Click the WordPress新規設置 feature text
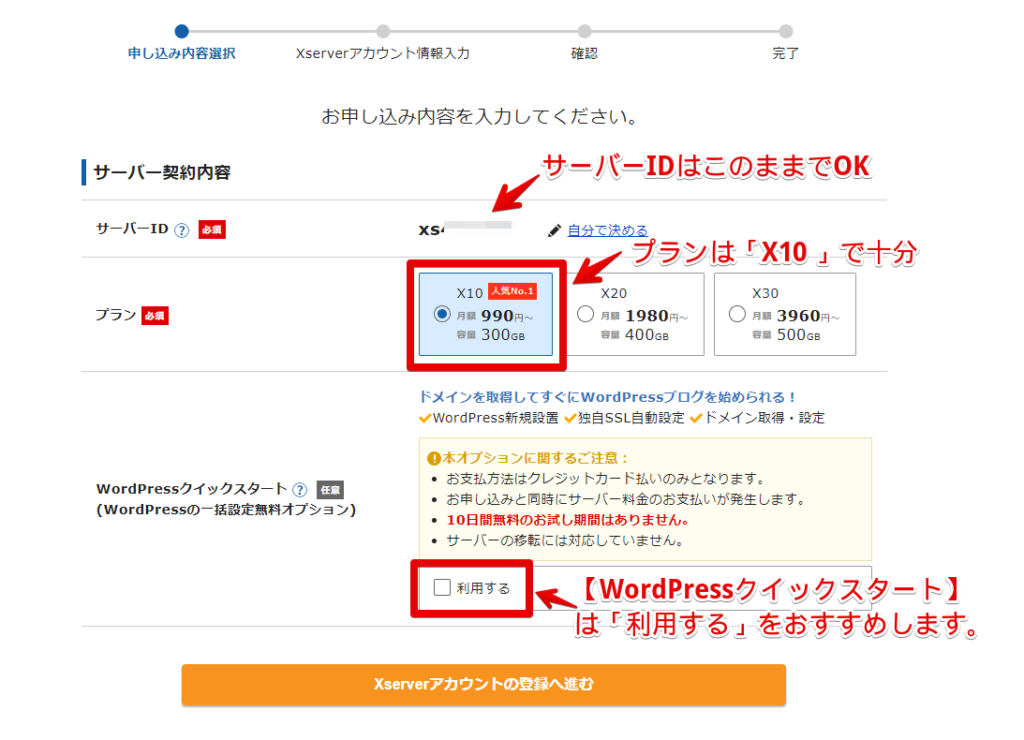 pyautogui.click(x=496, y=418)
